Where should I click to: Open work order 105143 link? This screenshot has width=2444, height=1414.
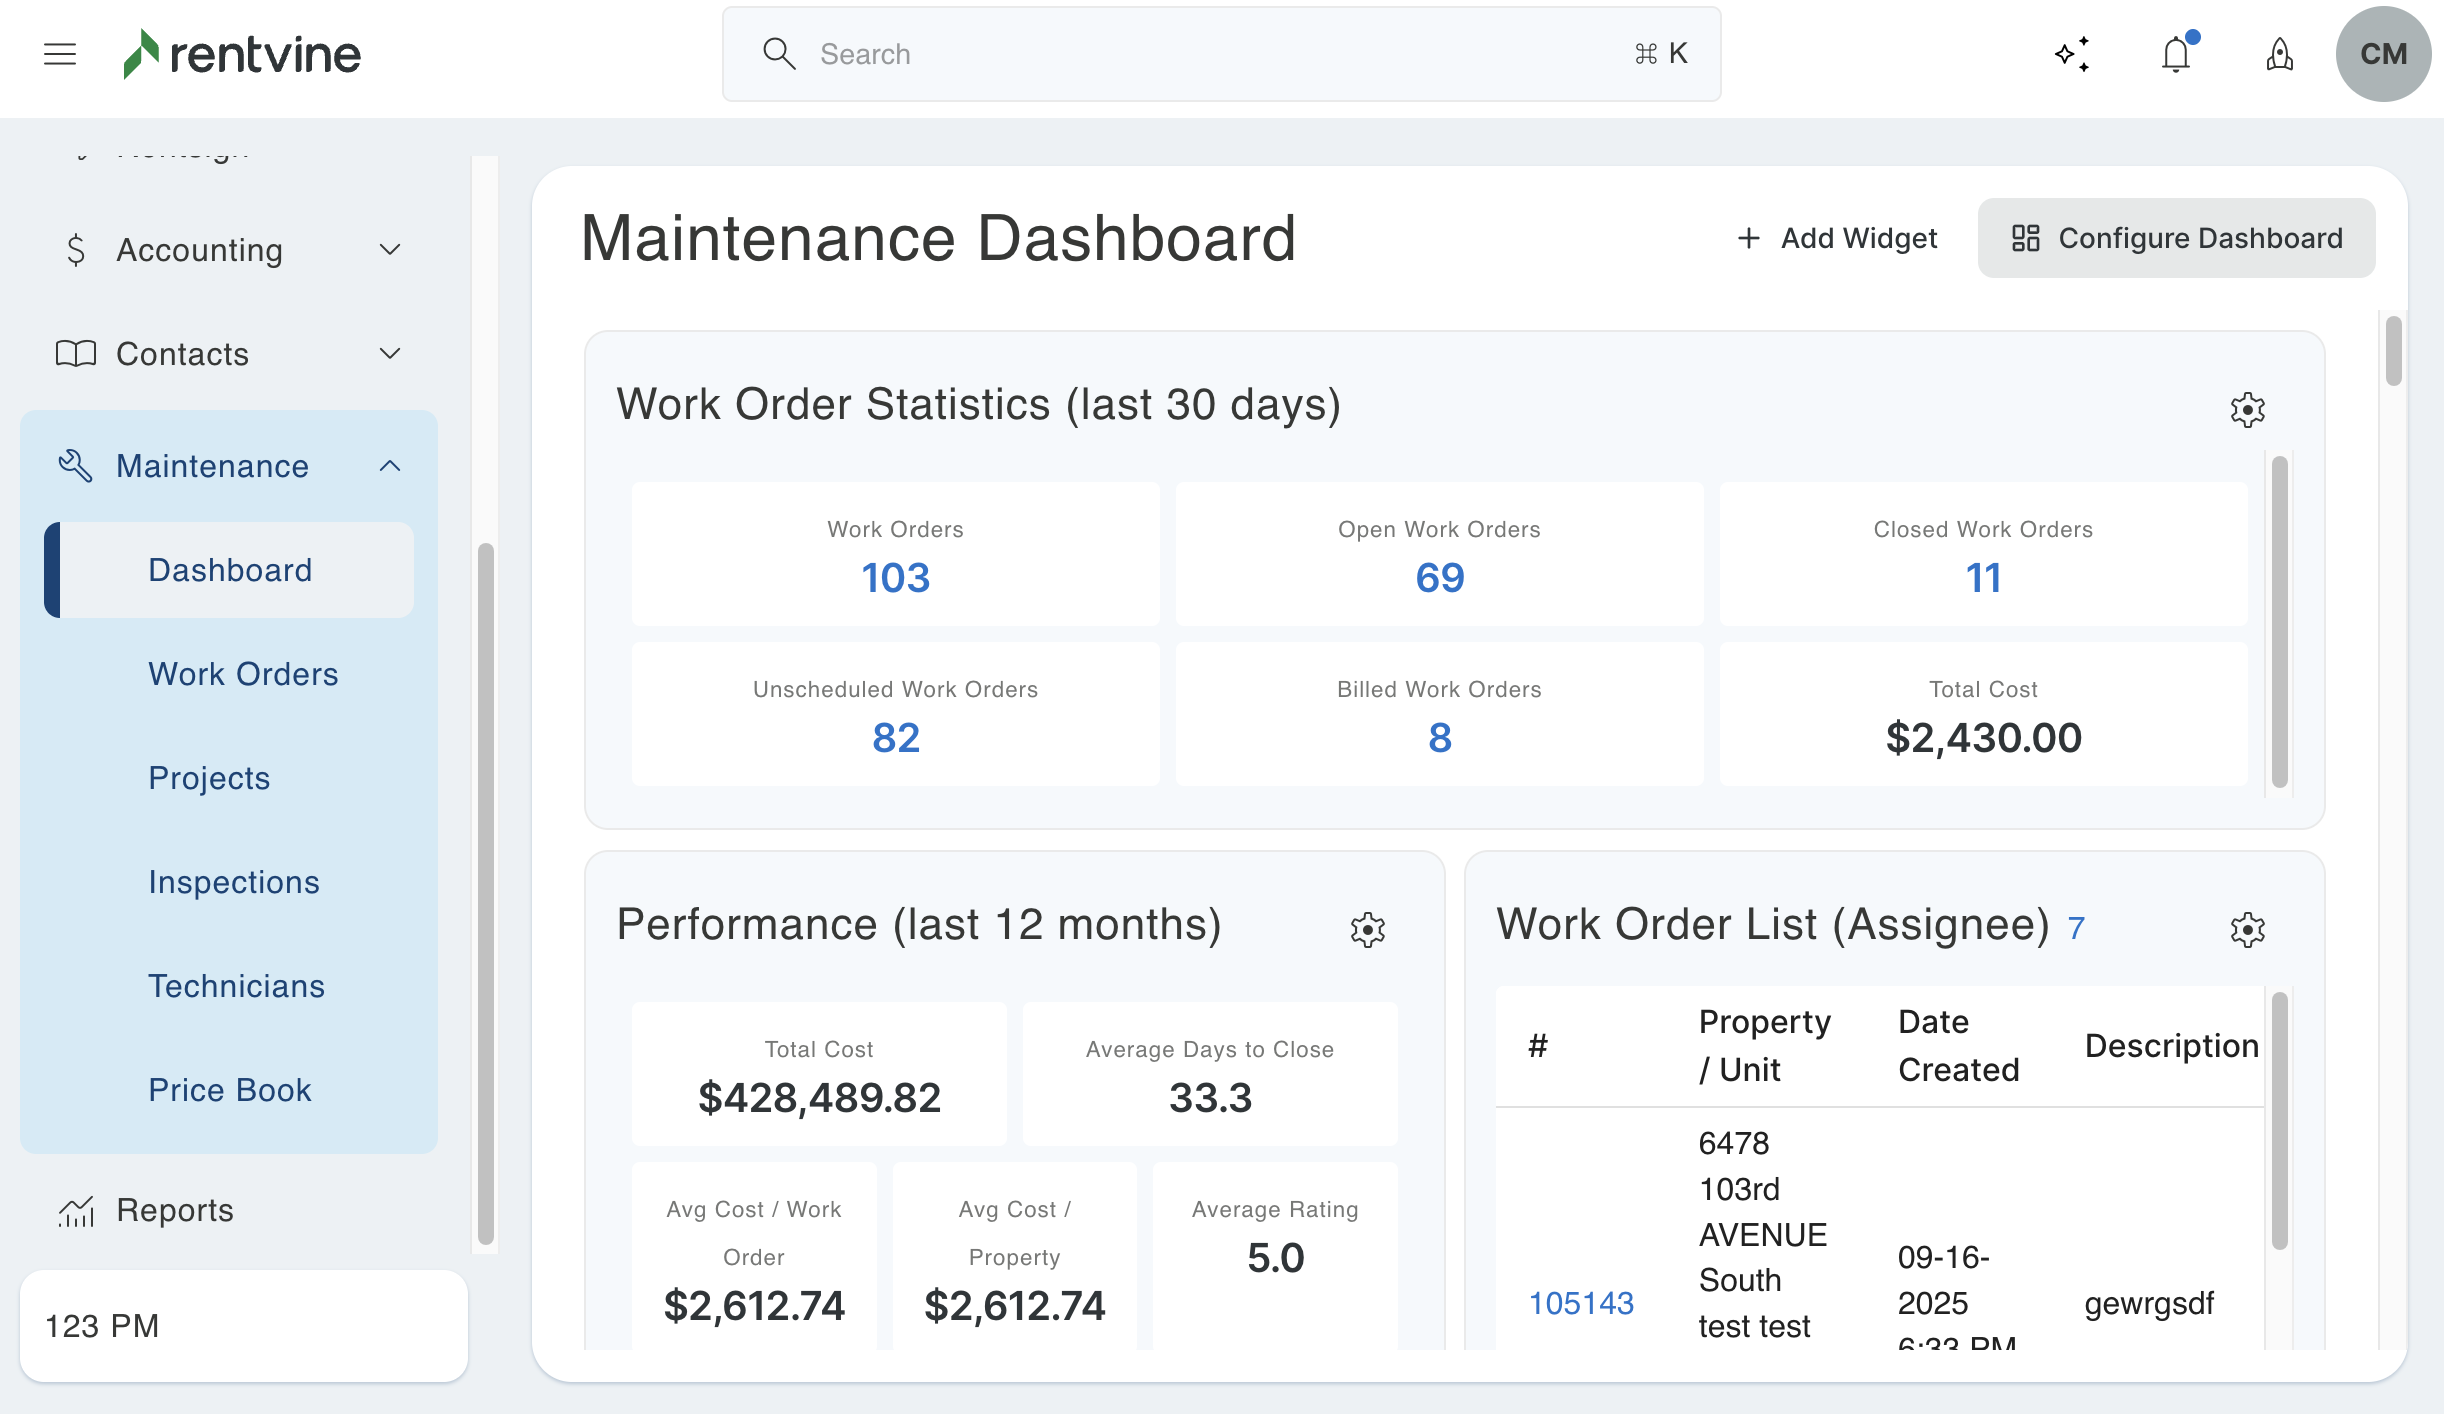[x=1581, y=1303]
